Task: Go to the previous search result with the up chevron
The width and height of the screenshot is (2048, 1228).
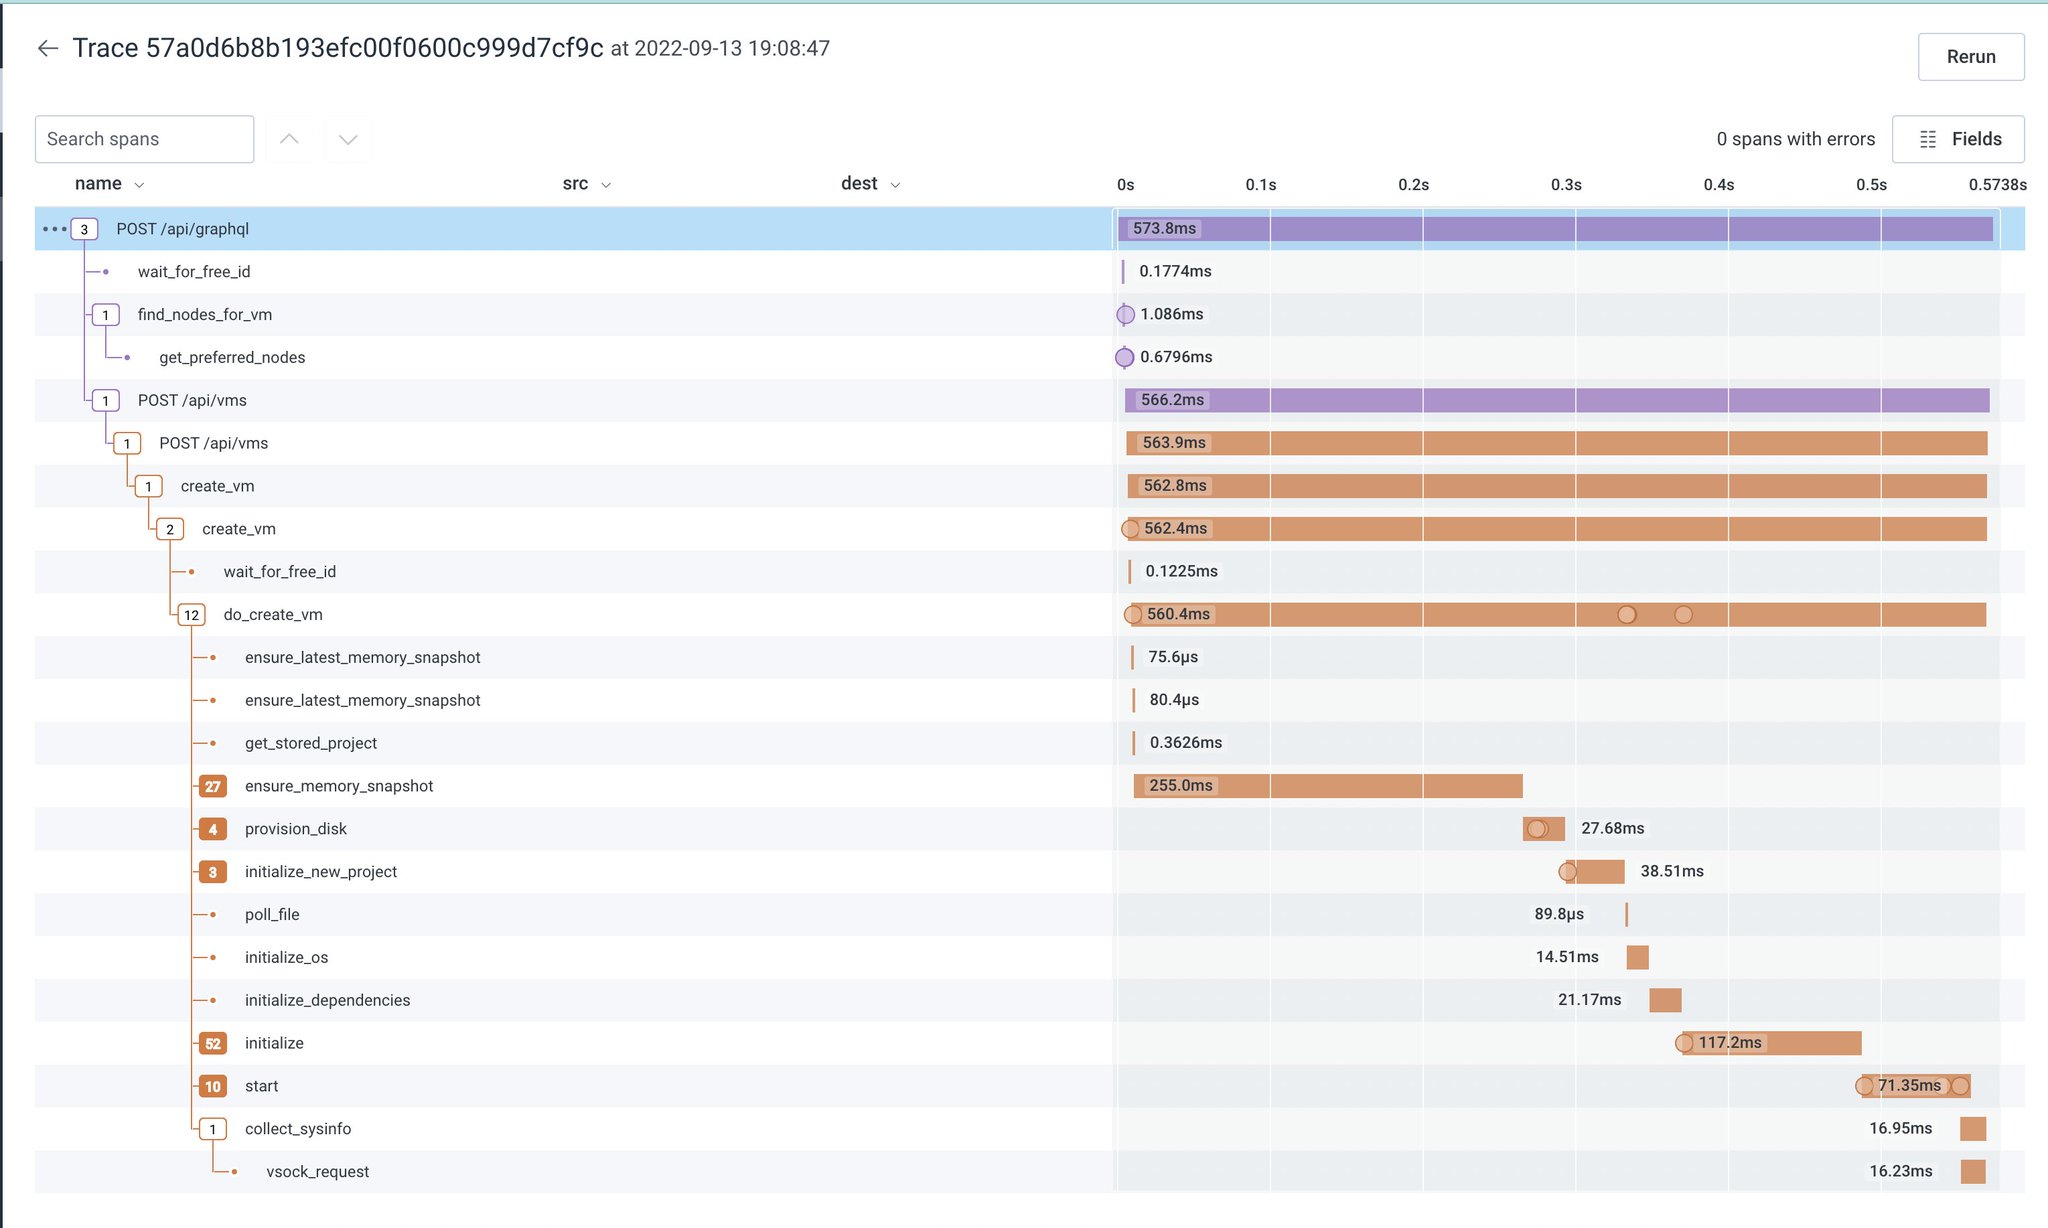Action: click(289, 139)
